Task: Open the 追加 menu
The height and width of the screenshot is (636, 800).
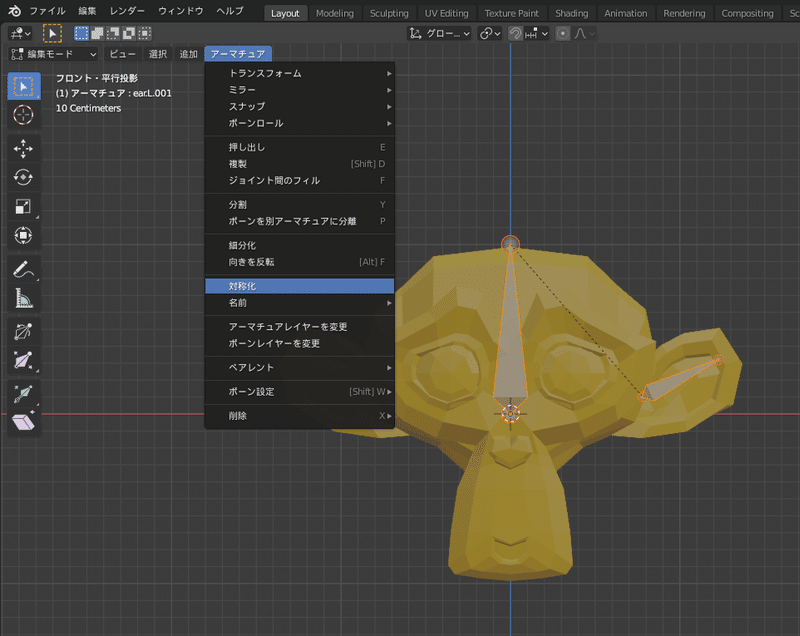Action: (188, 54)
